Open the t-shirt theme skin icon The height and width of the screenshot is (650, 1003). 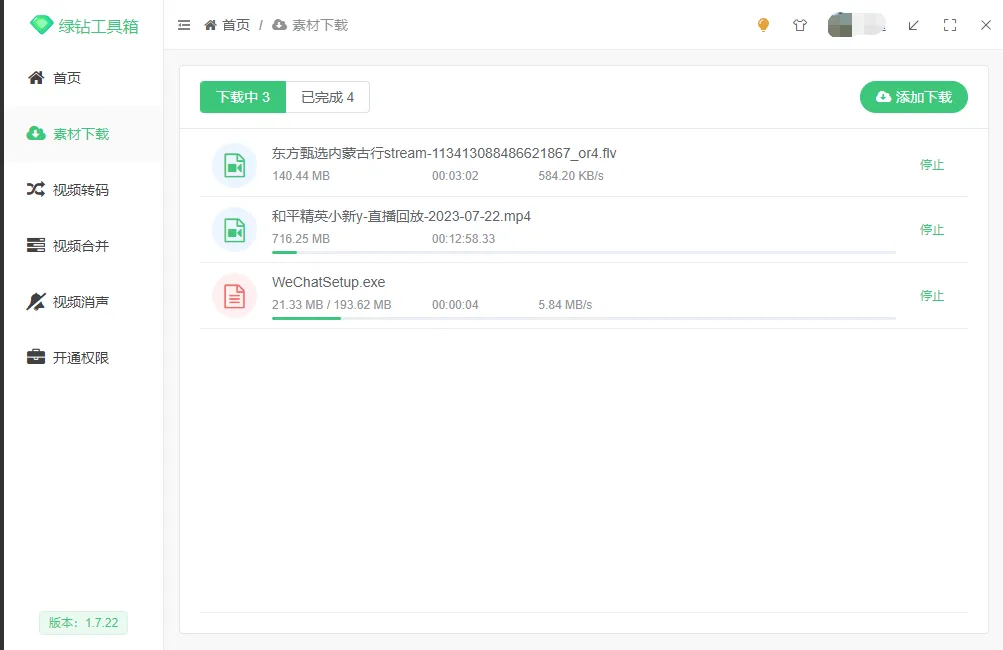[800, 25]
